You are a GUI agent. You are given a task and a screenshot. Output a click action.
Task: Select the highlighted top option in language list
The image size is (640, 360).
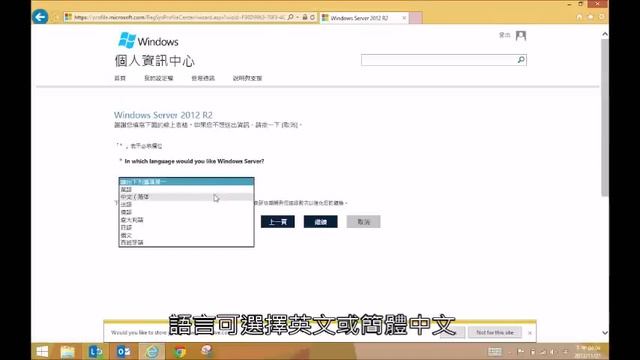187,182
